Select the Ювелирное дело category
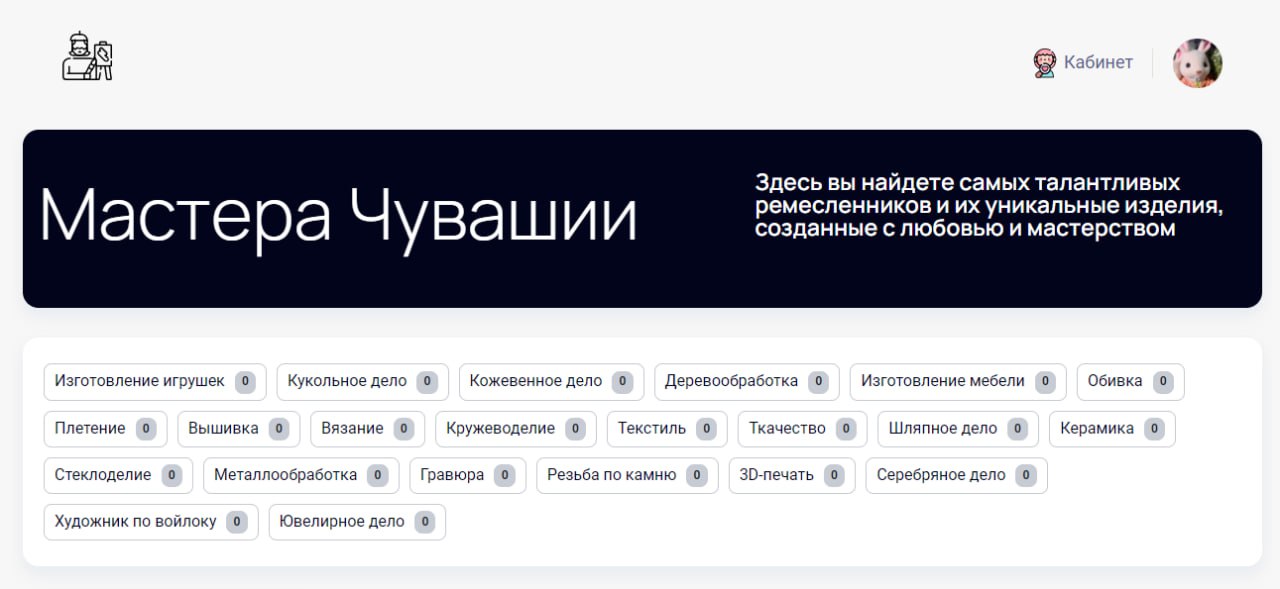 [x=357, y=521]
